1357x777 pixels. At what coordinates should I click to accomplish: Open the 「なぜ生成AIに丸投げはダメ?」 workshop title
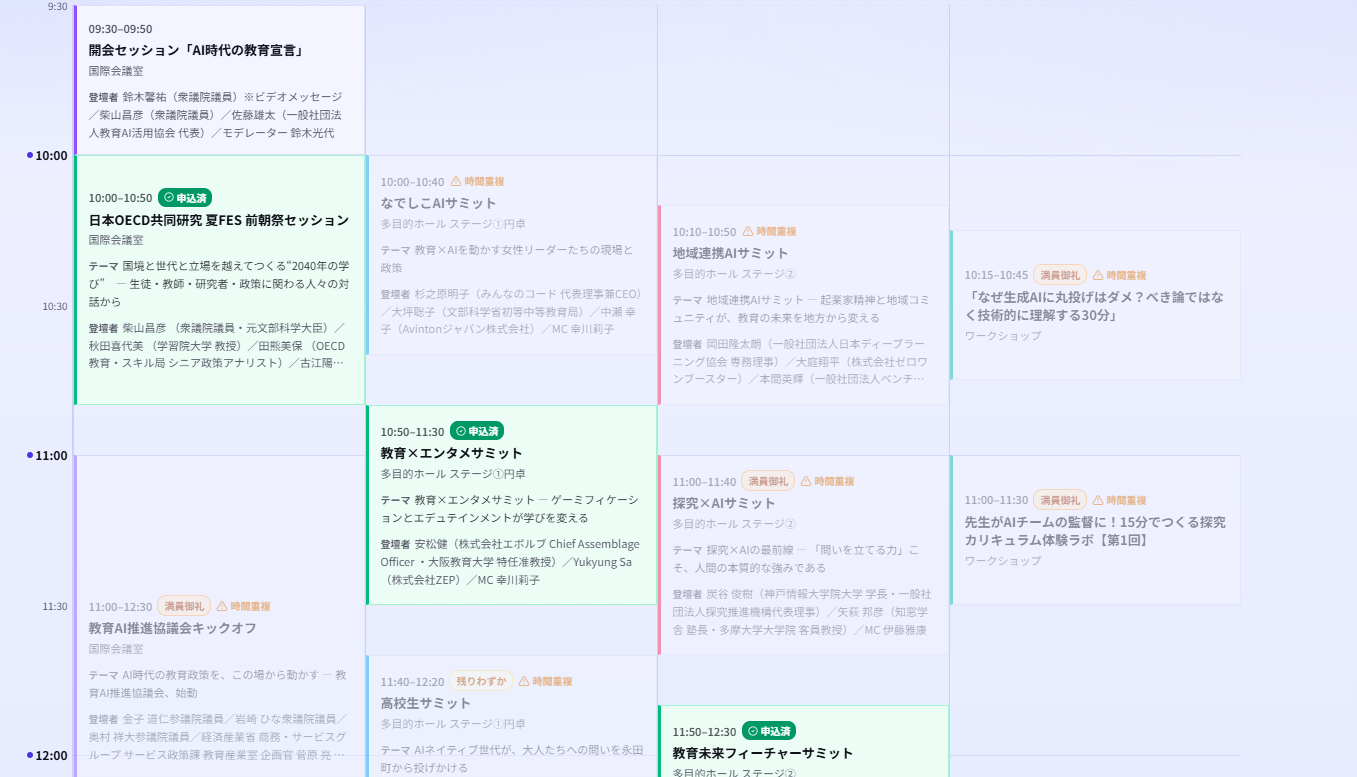pyautogui.click(x=1094, y=306)
